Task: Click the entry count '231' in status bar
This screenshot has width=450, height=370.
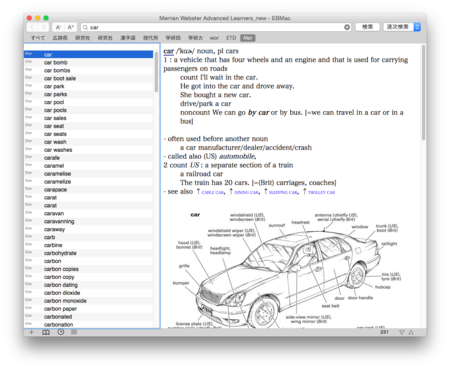Action: point(384,332)
